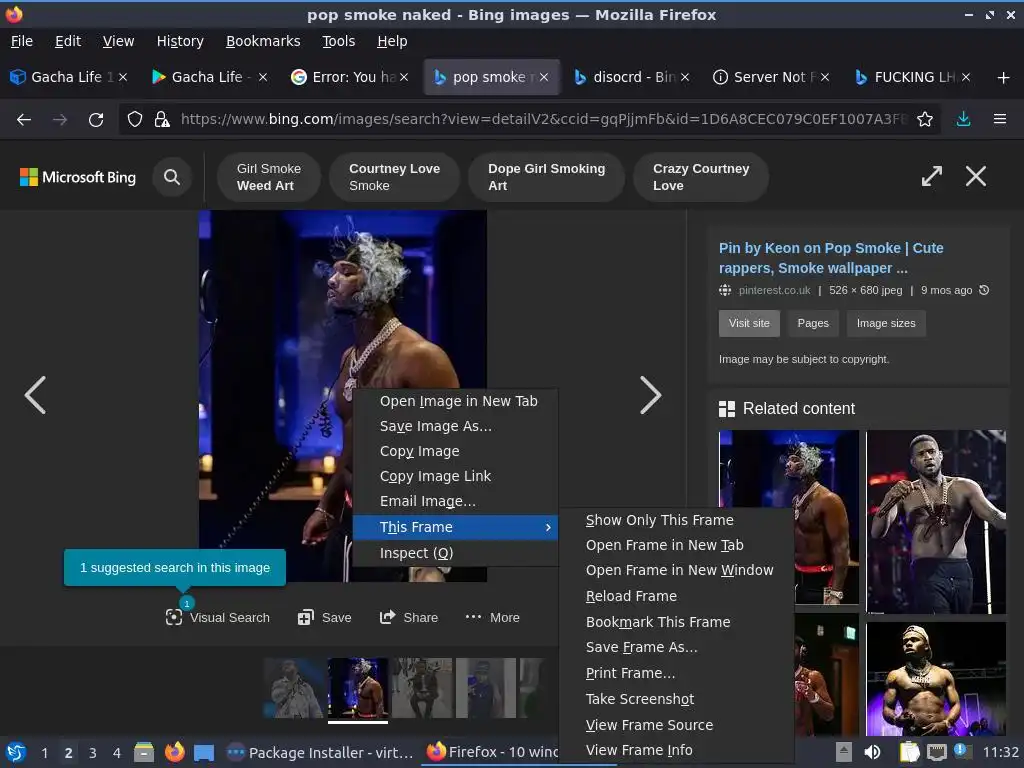Open the Edit menu
Viewport: 1024px width, 768px height.
(68, 41)
